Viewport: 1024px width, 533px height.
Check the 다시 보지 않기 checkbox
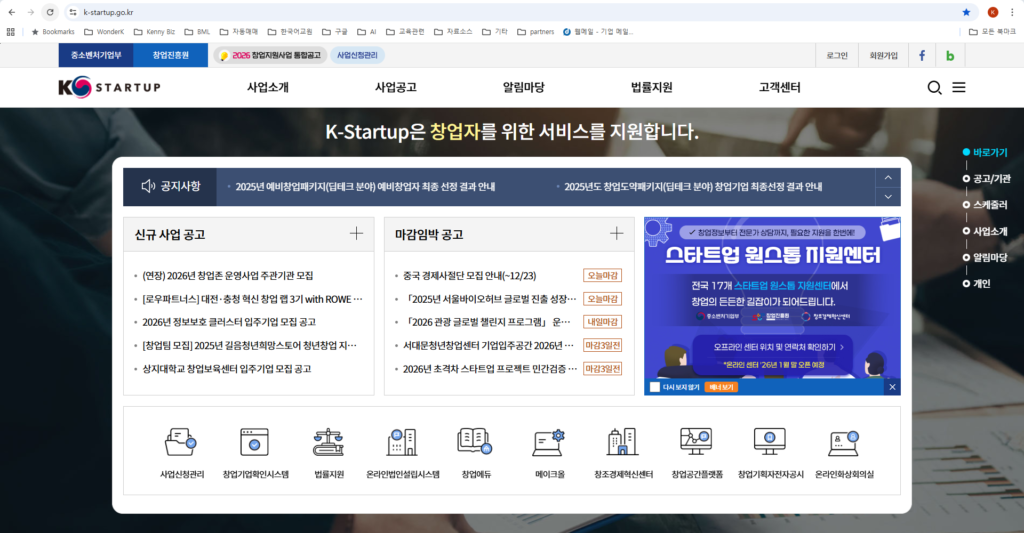(655, 387)
